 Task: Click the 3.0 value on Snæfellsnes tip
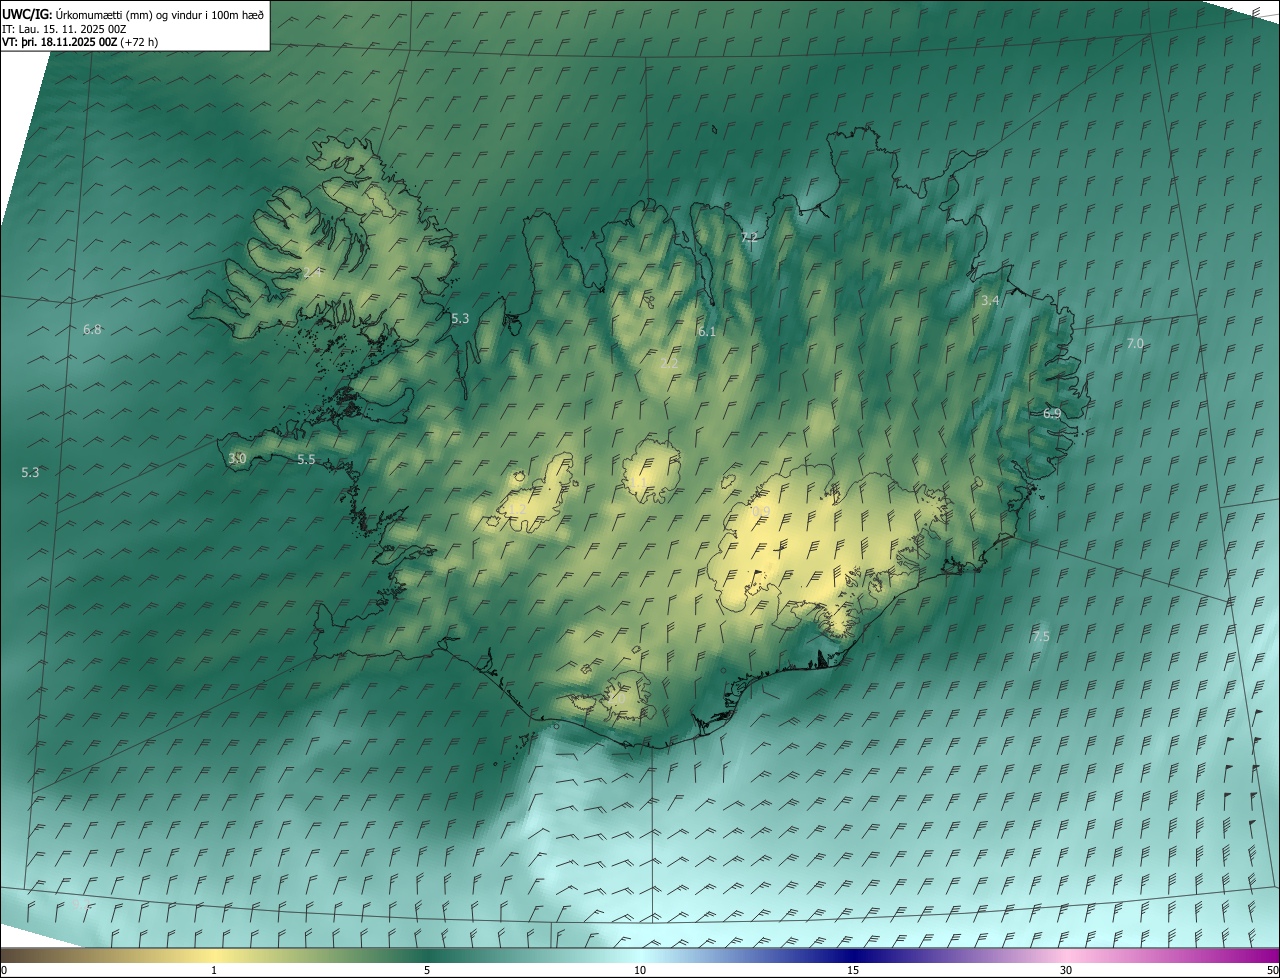pos(237,458)
